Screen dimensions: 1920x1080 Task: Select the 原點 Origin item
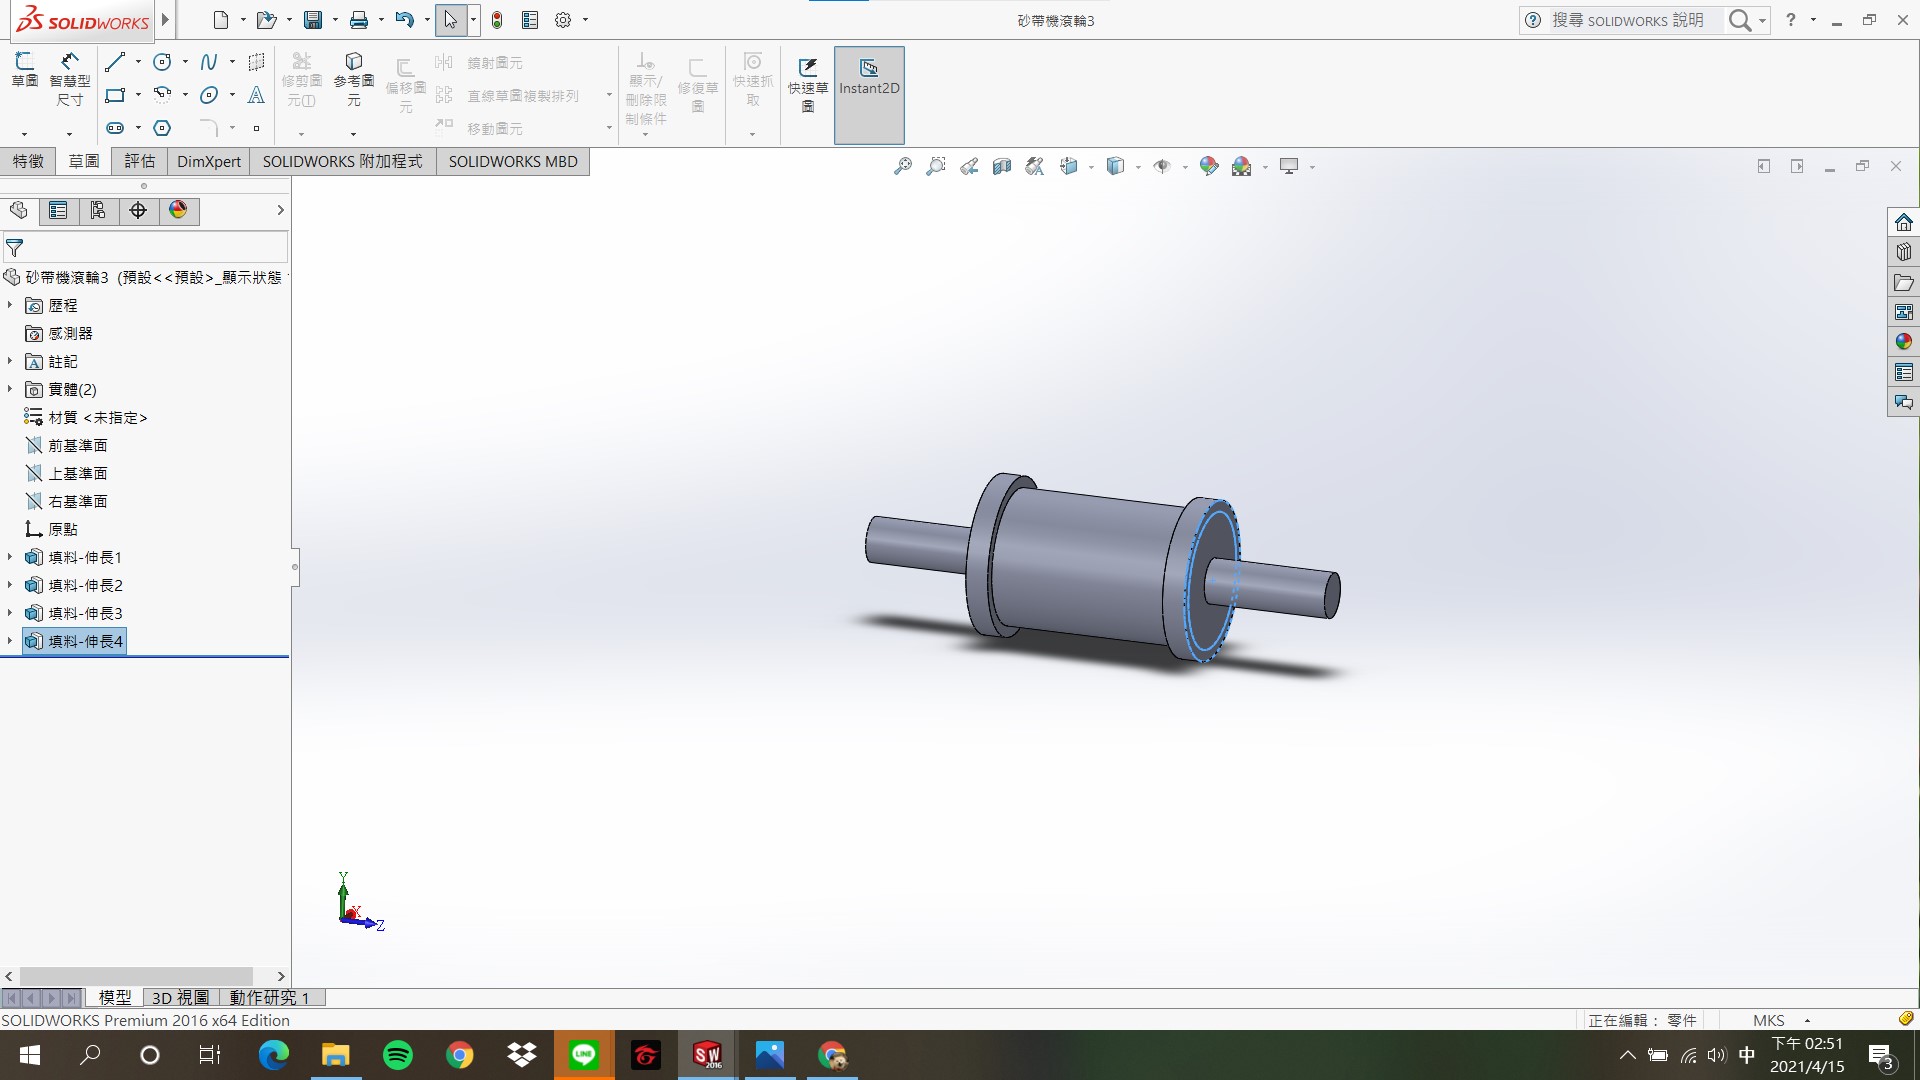[51, 529]
